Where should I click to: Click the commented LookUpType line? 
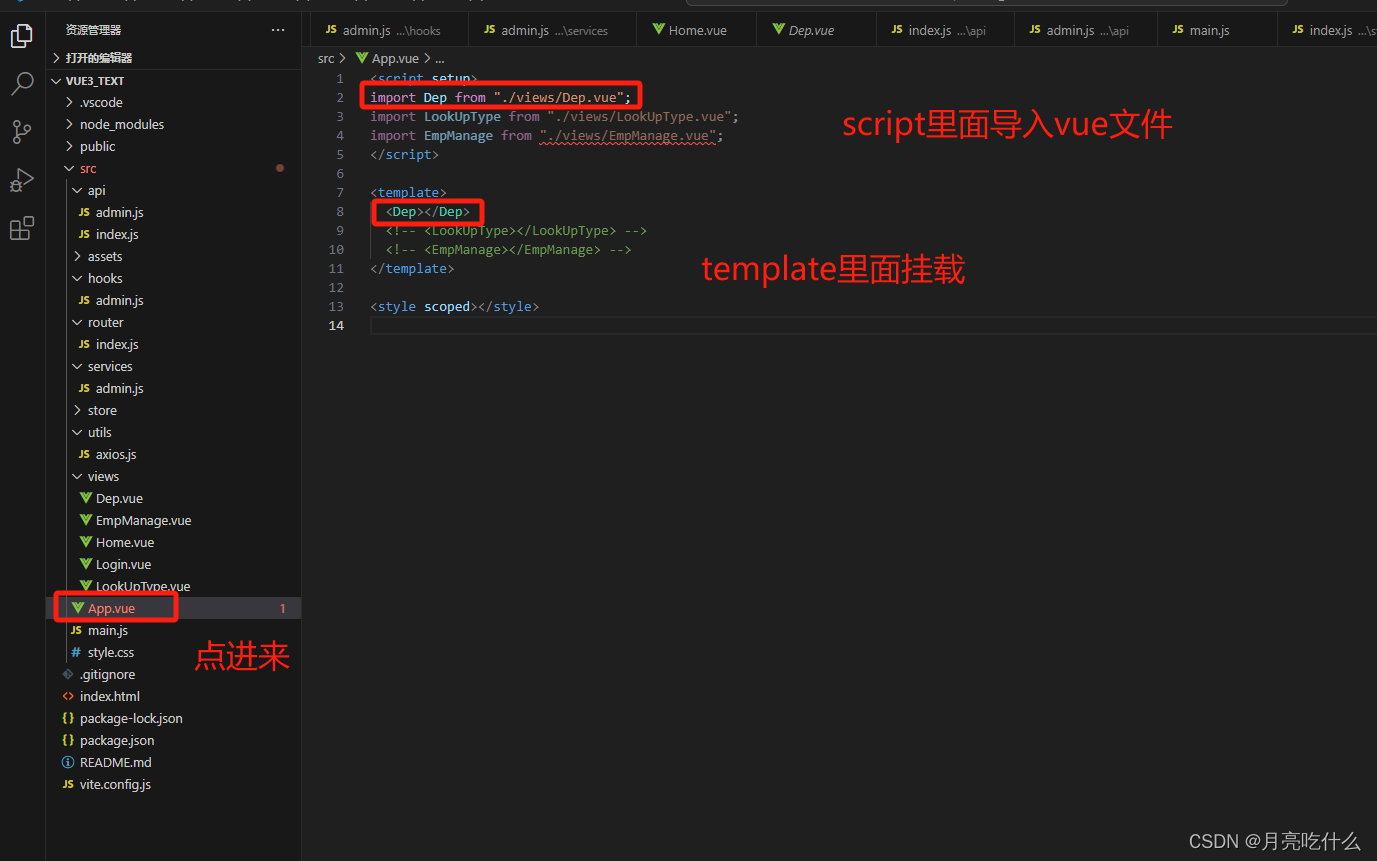click(516, 230)
